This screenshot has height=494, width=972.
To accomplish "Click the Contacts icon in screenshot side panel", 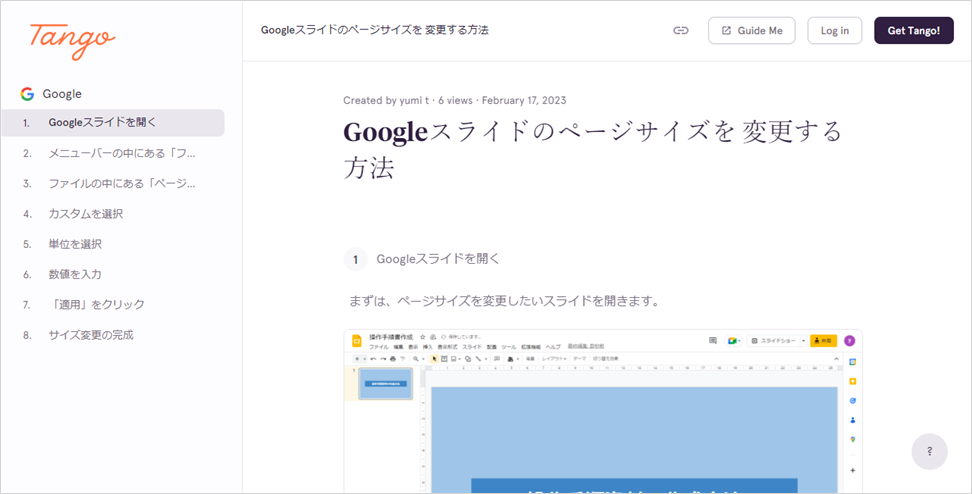I will (x=852, y=420).
